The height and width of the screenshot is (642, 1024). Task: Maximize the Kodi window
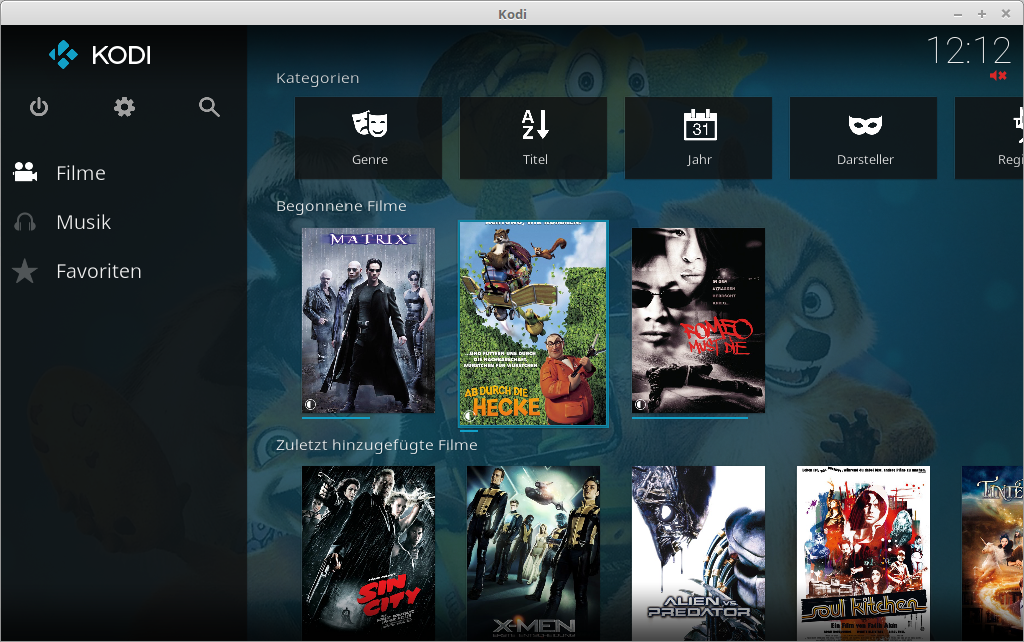[x=982, y=14]
